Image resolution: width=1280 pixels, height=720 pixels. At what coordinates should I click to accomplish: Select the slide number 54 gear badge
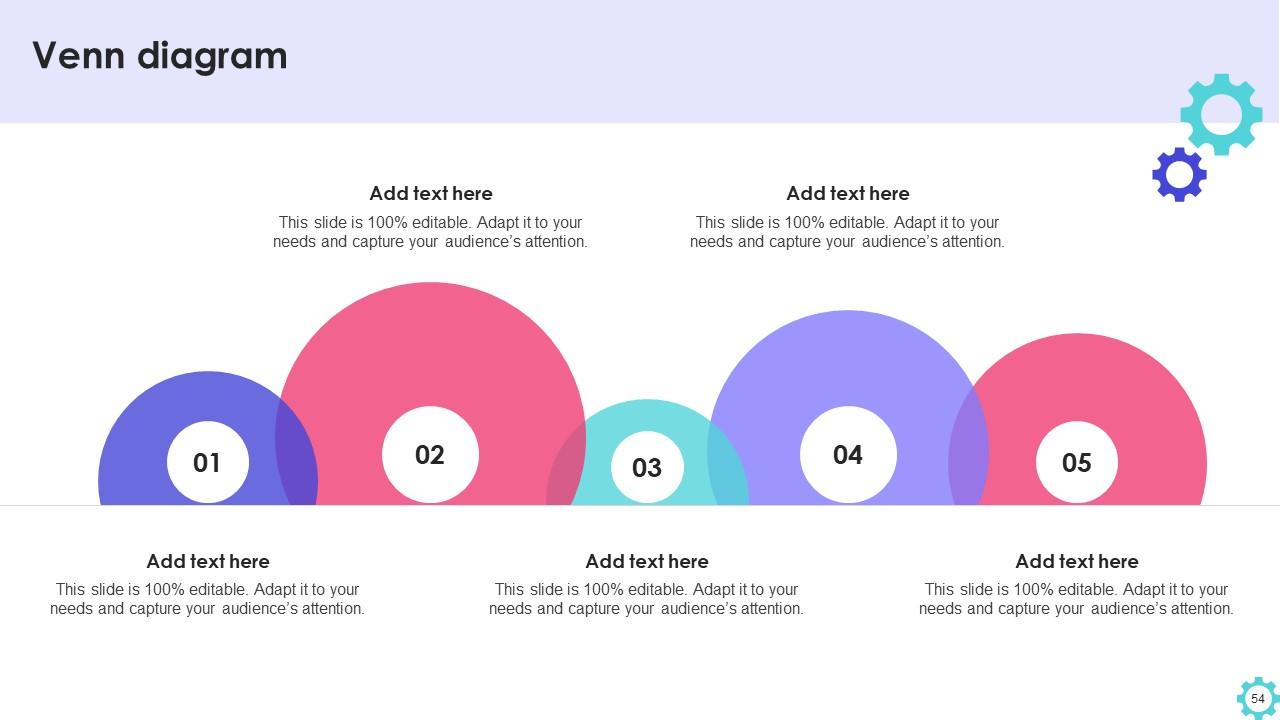click(1257, 698)
